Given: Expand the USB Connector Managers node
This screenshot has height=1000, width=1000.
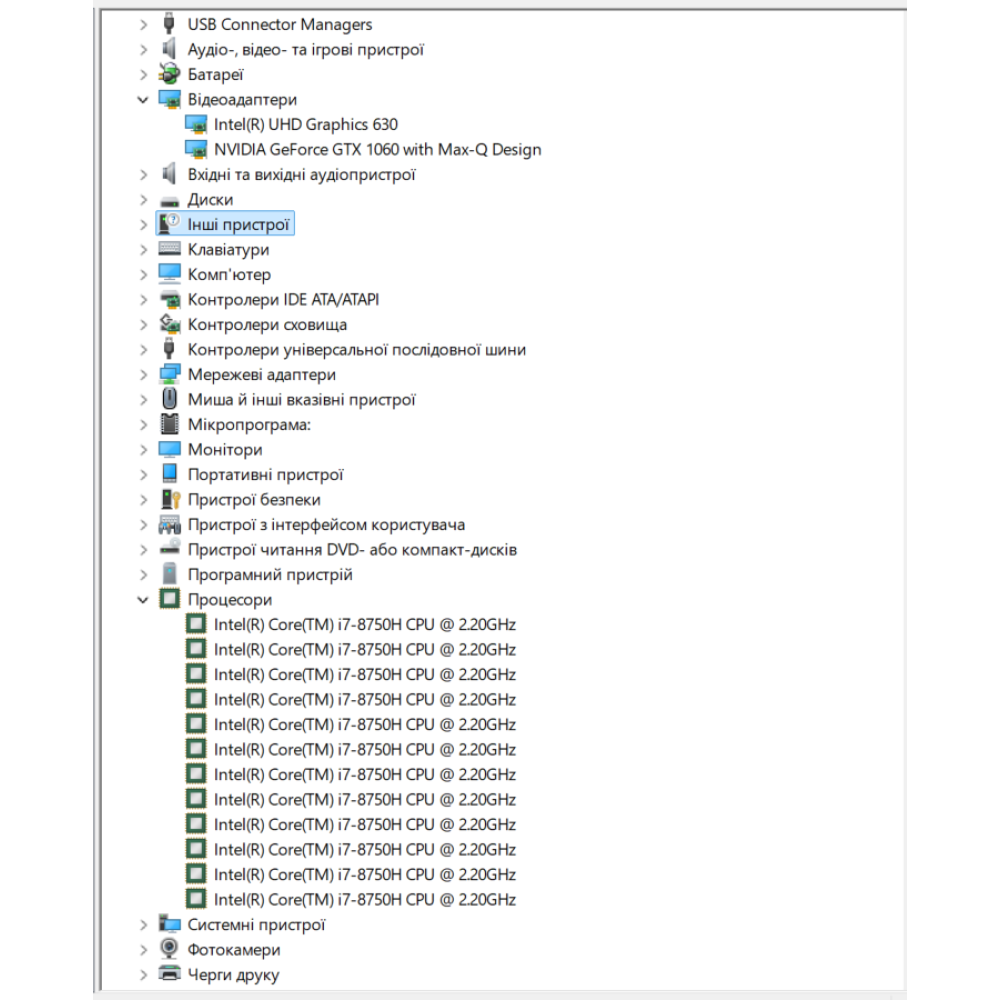Looking at the screenshot, I should click(143, 25).
